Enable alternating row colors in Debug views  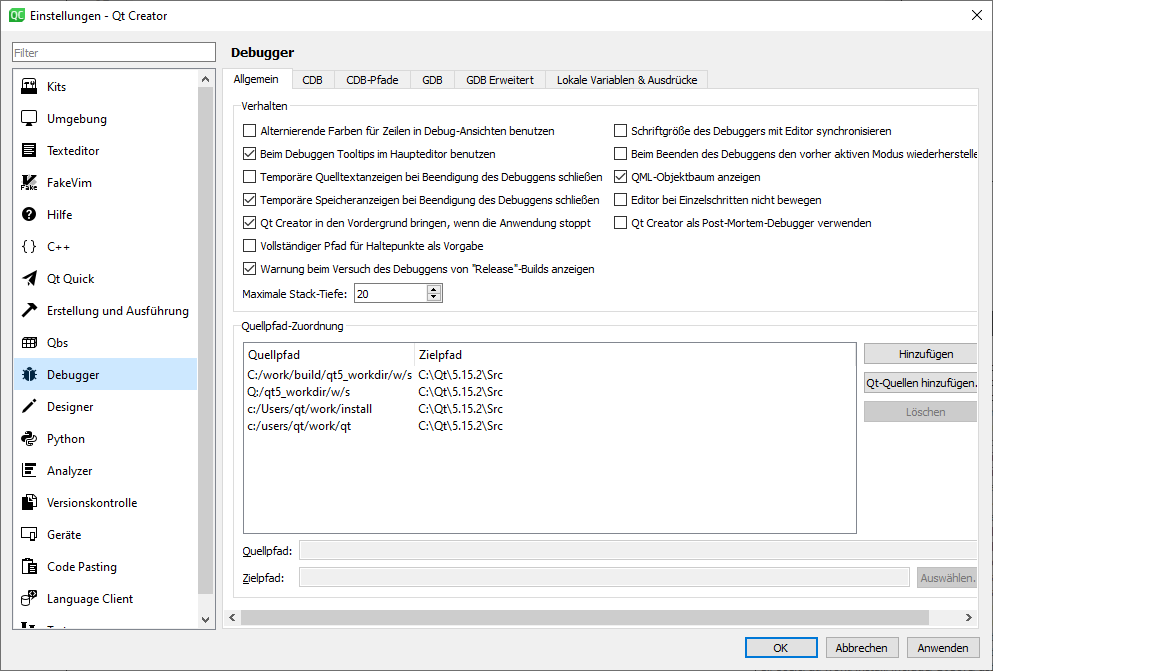click(249, 130)
